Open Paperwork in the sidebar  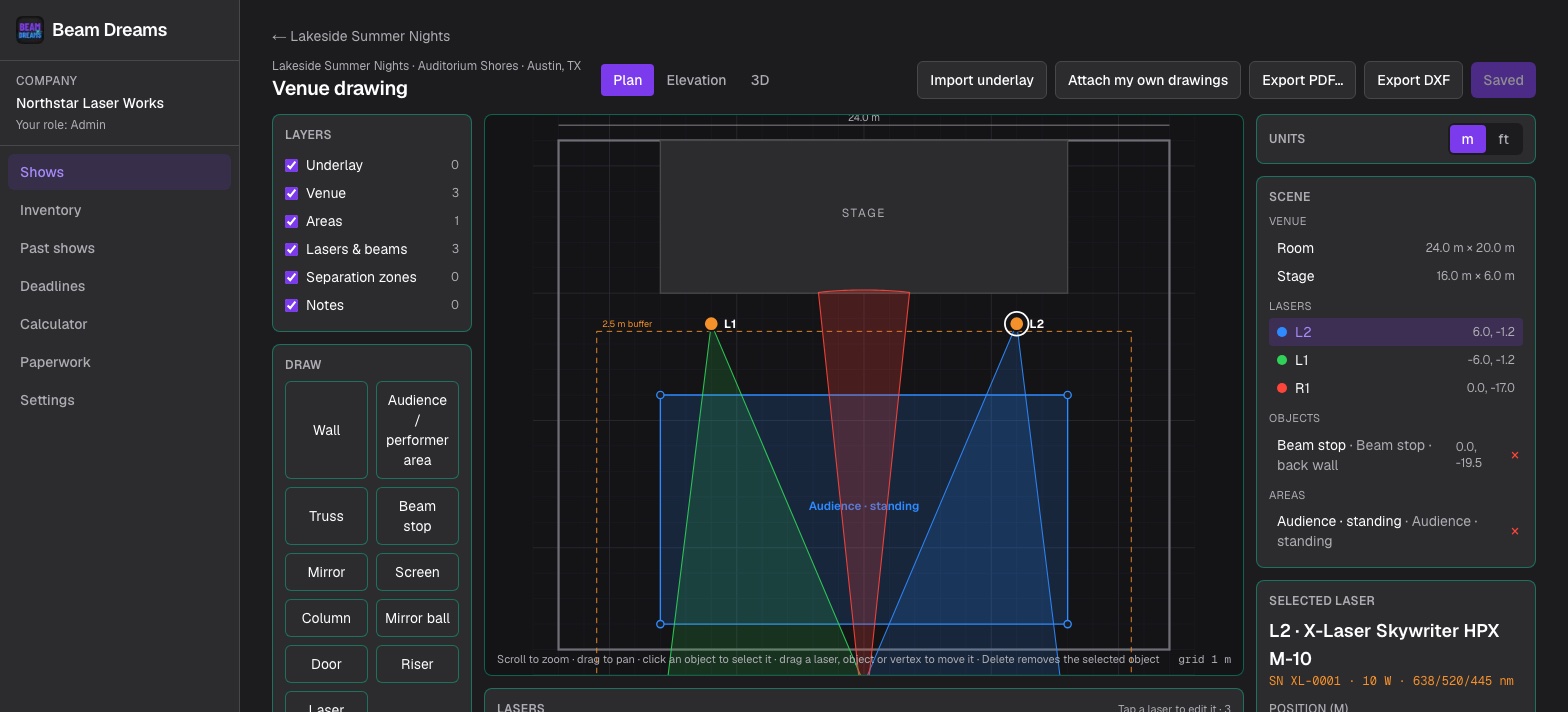(119, 362)
